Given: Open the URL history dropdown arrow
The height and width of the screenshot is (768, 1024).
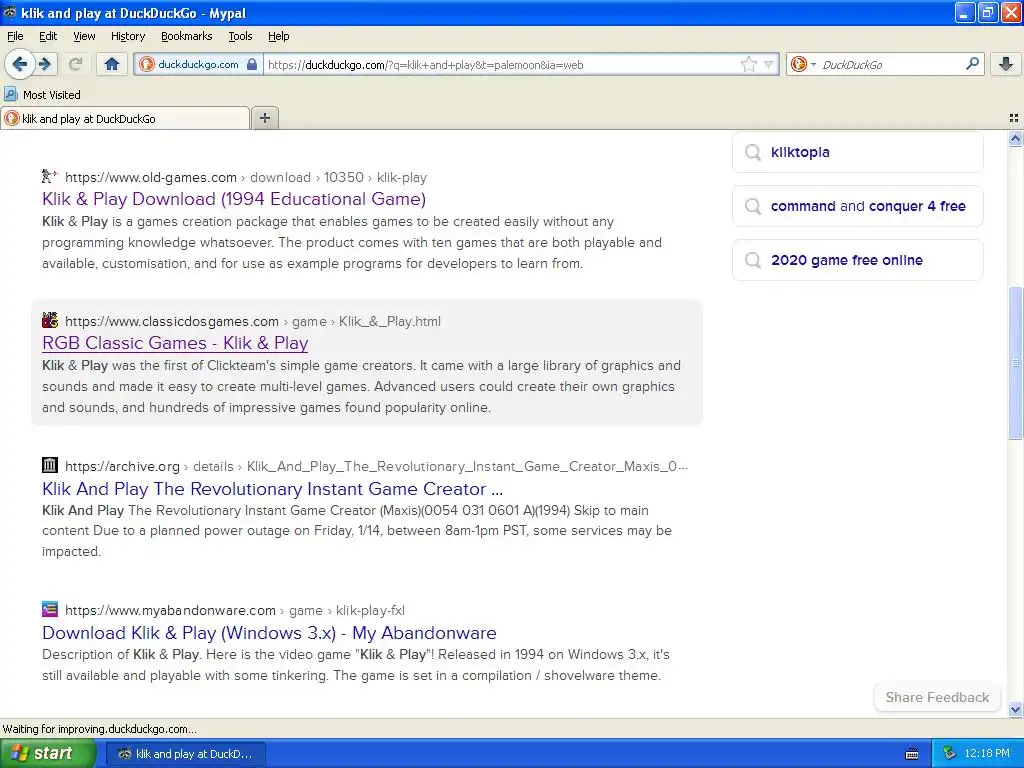Looking at the screenshot, I should [769, 65].
